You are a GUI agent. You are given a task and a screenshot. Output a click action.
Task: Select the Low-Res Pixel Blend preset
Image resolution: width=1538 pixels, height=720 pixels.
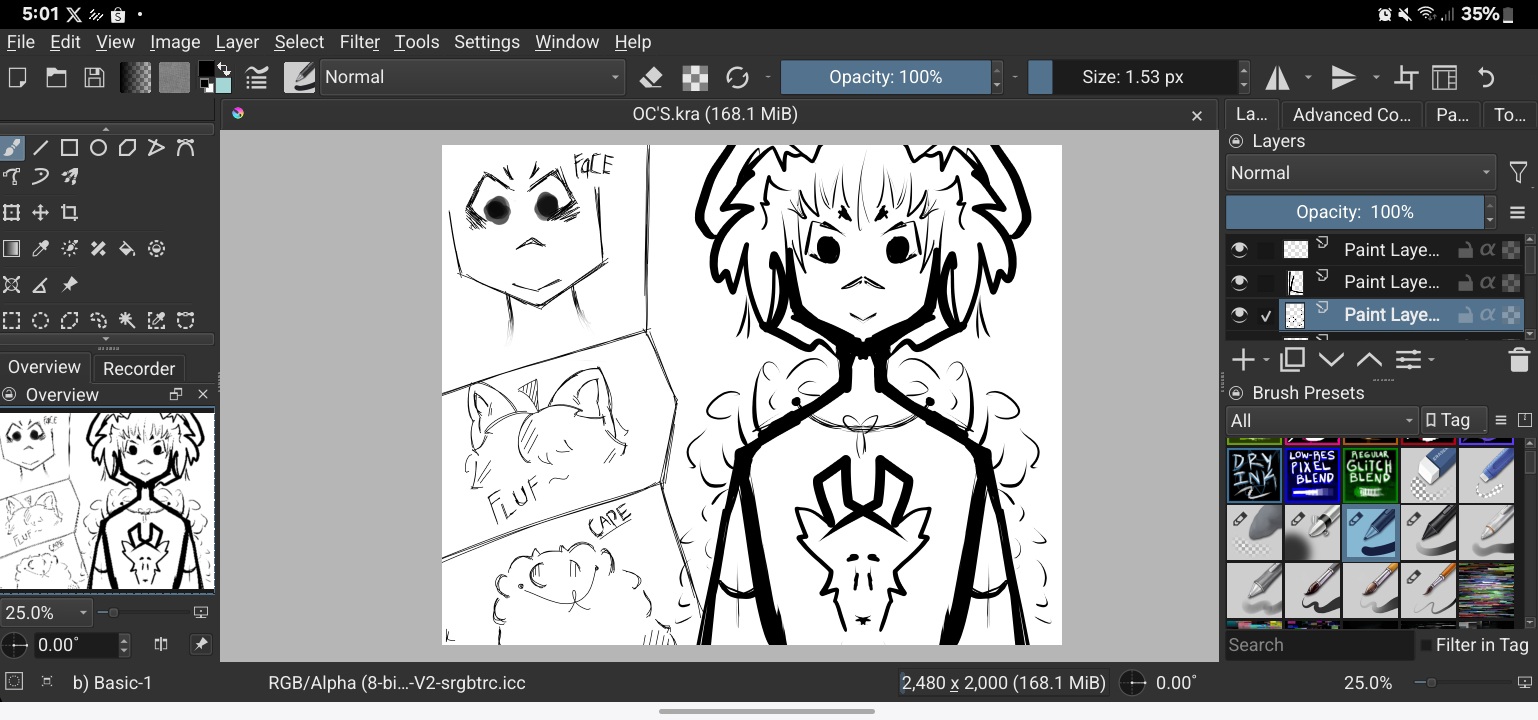1312,475
